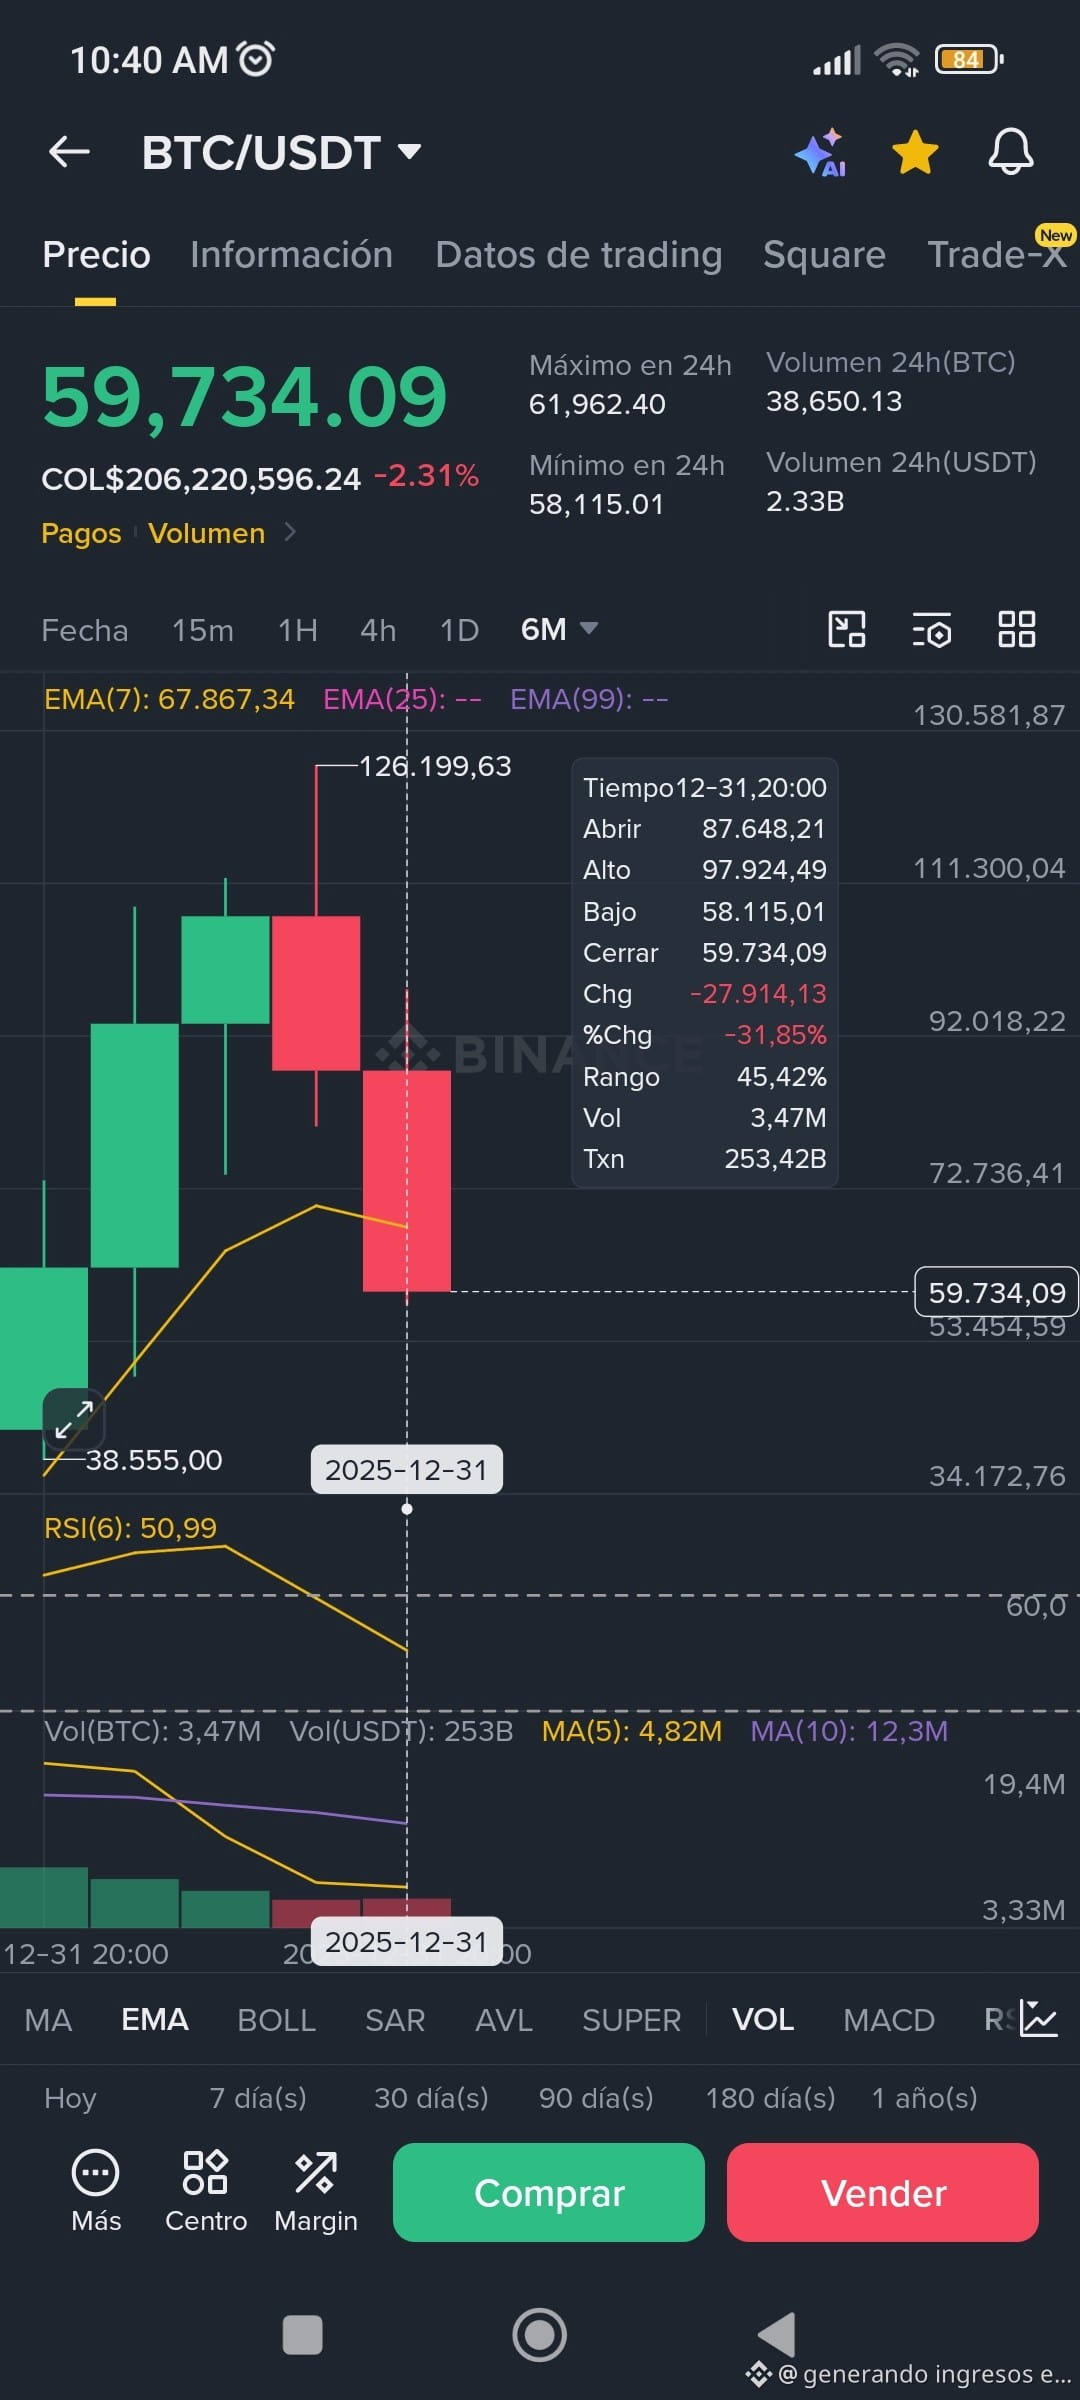This screenshot has height=2400, width=1080.
Task: Select the MA indicator
Action: click(x=48, y=2020)
